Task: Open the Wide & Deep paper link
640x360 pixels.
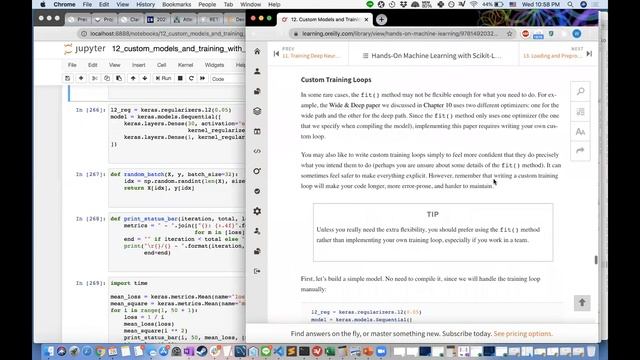Action: click(355, 105)
